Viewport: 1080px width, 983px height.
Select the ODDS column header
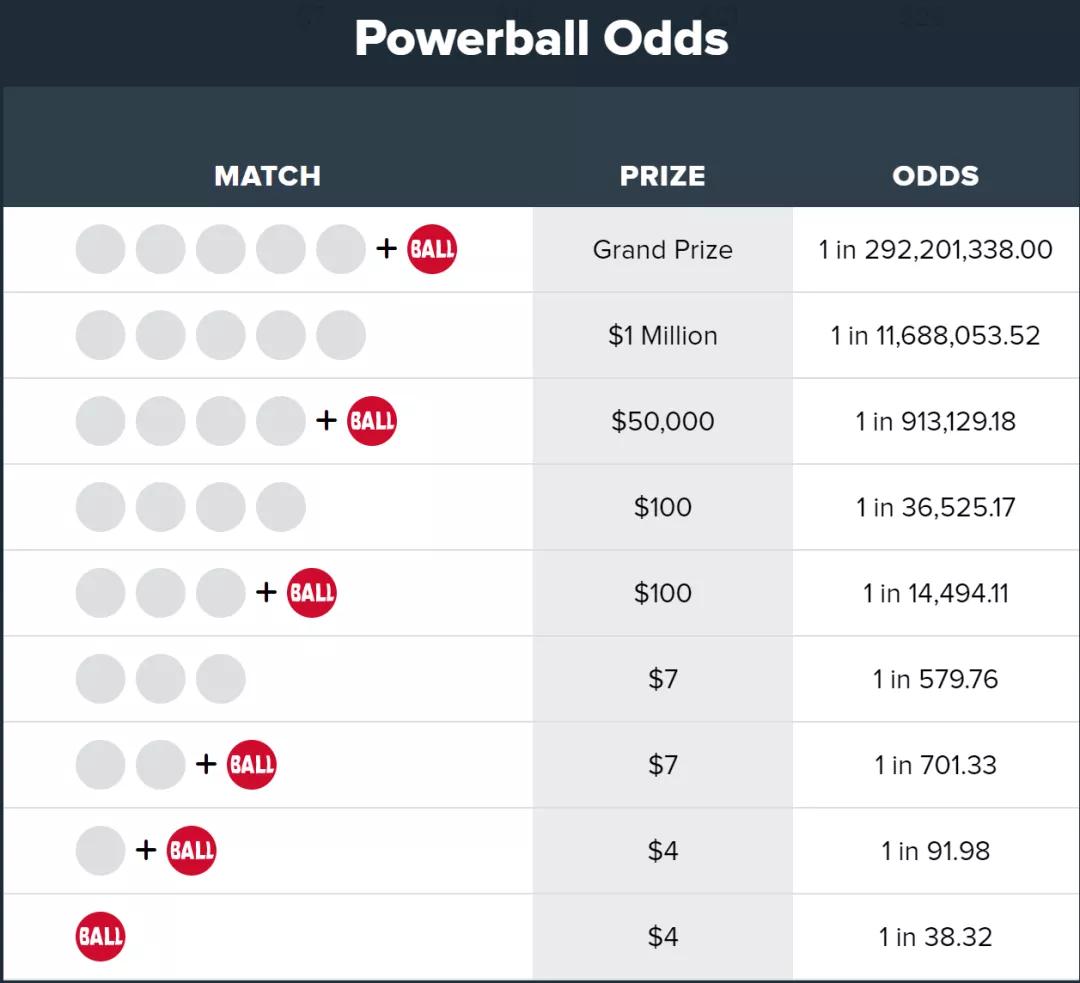tap(935, 176)
